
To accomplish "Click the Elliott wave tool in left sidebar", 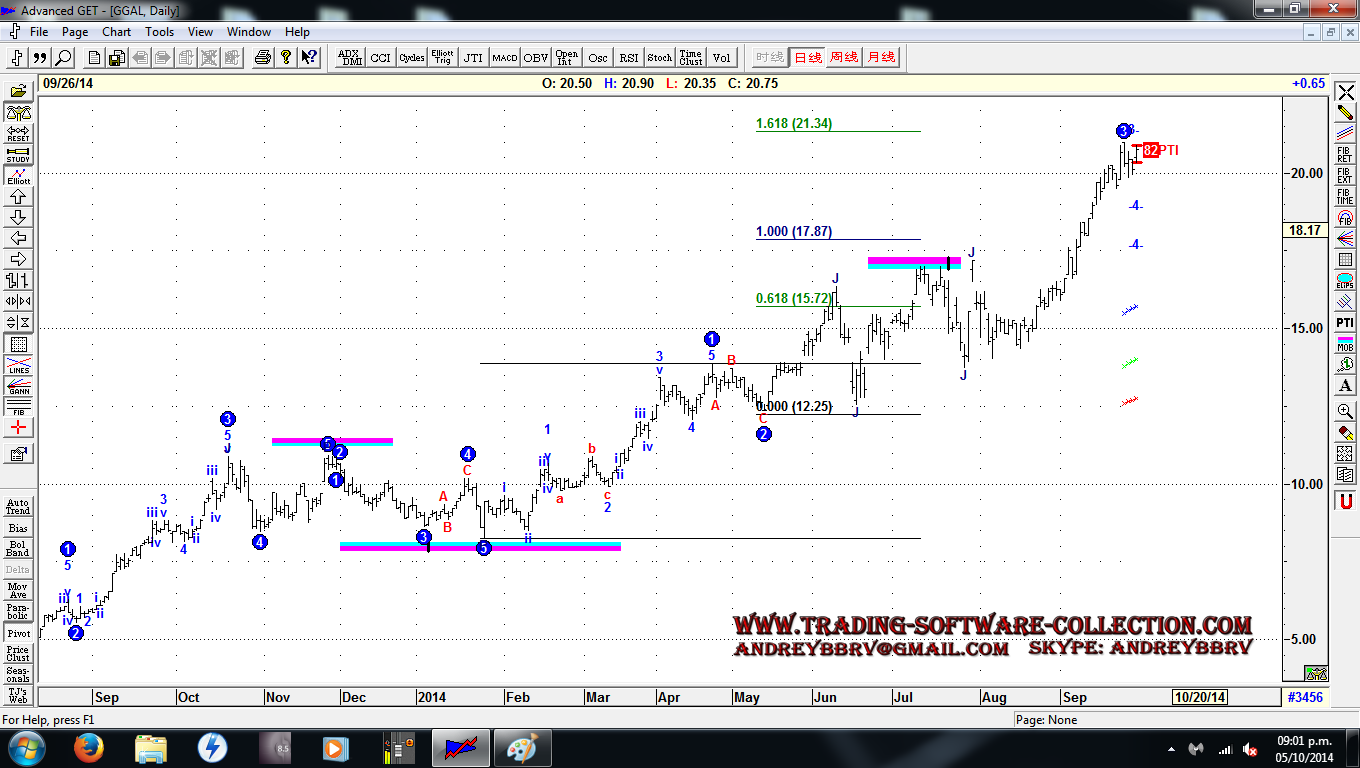I will (x=18, y=176).
